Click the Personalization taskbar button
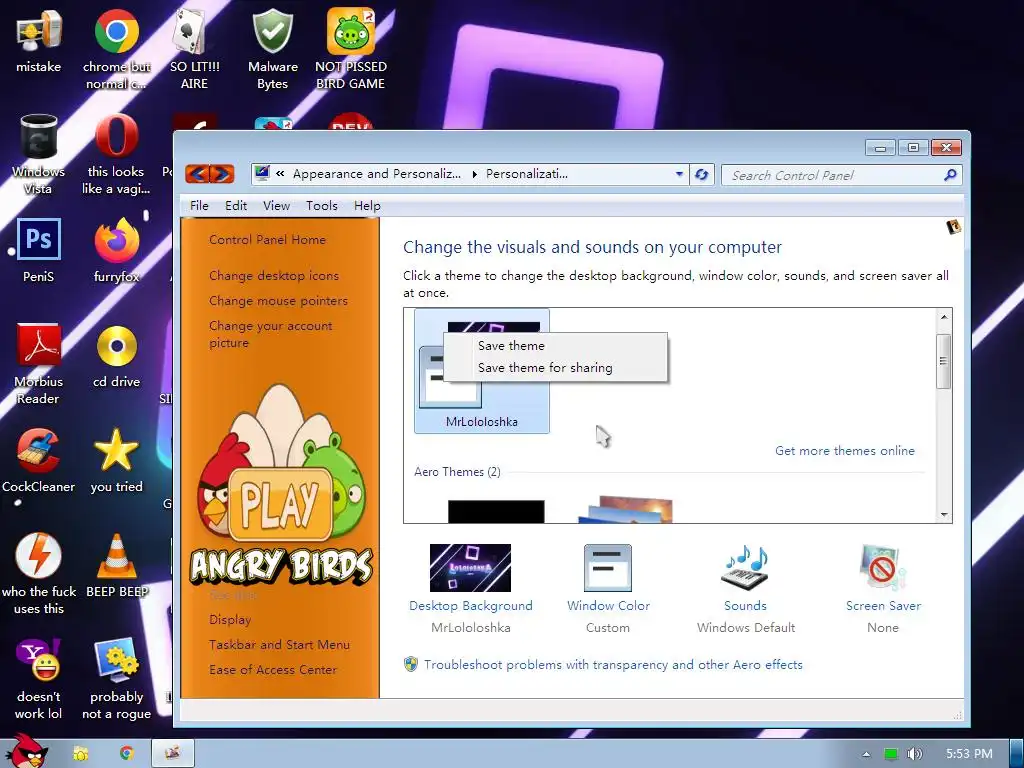This screenshot has width=1024, height=768. click(172, 753)
